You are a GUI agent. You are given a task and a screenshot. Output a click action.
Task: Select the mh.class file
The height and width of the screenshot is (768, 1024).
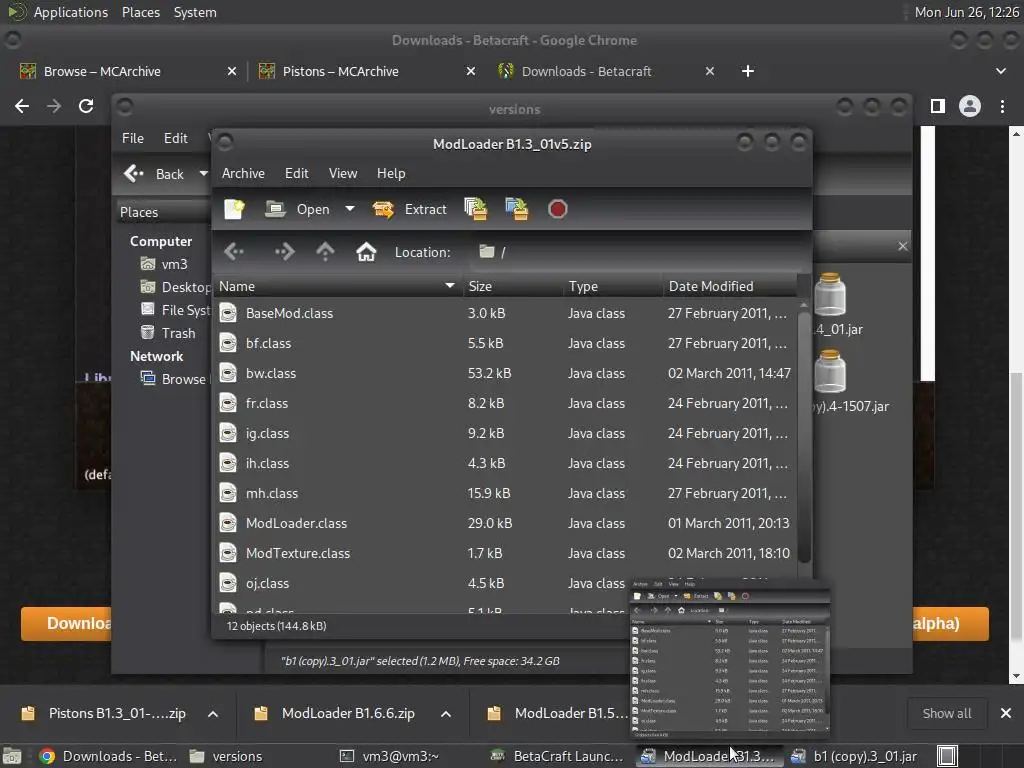tap(505, 493)
